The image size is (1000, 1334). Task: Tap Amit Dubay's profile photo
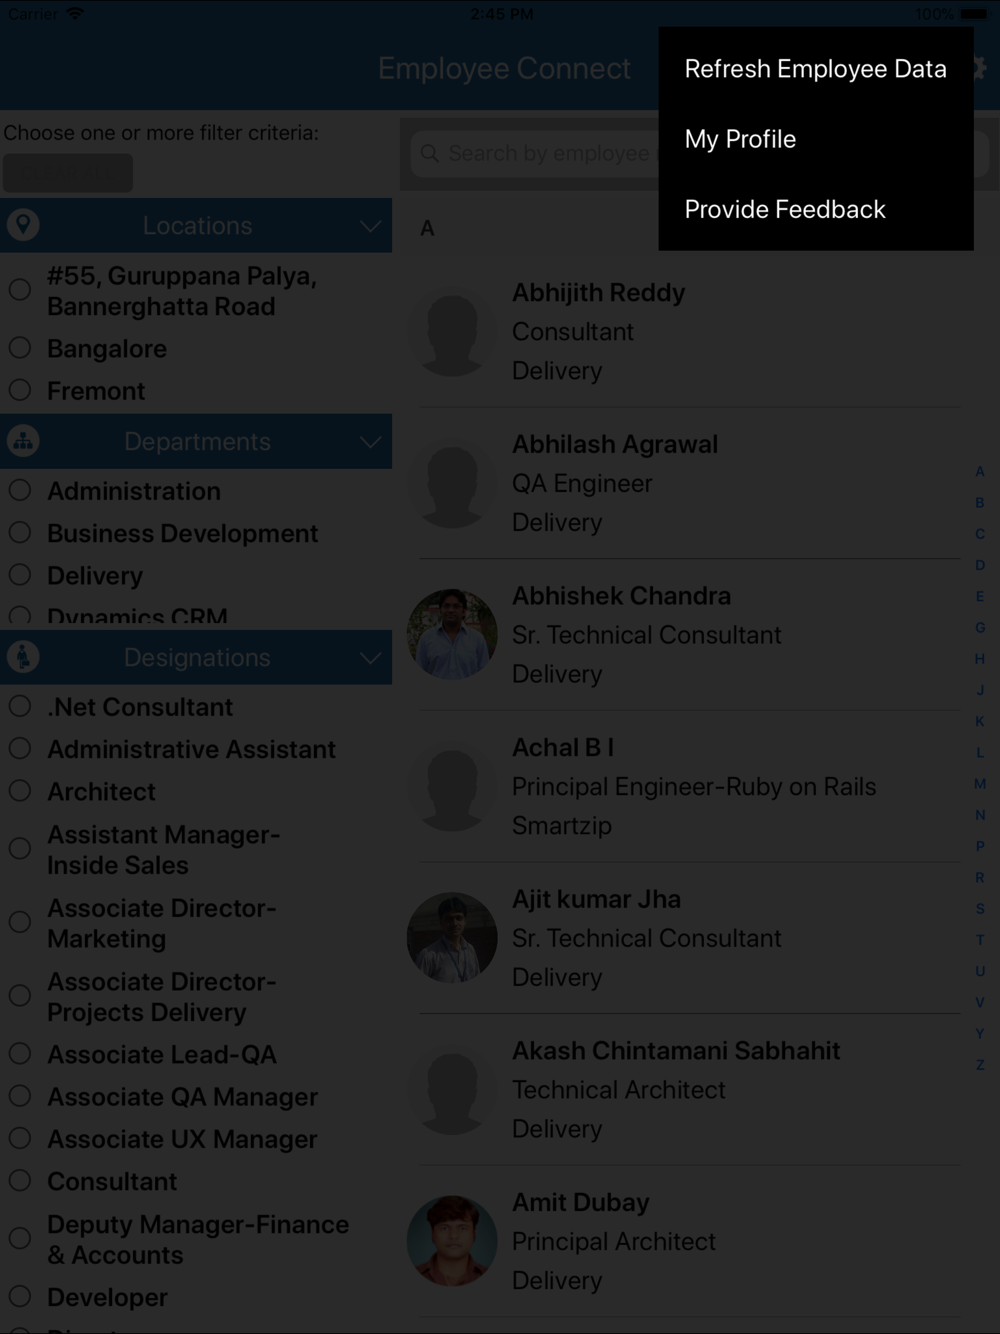(x=452, y=1241)
